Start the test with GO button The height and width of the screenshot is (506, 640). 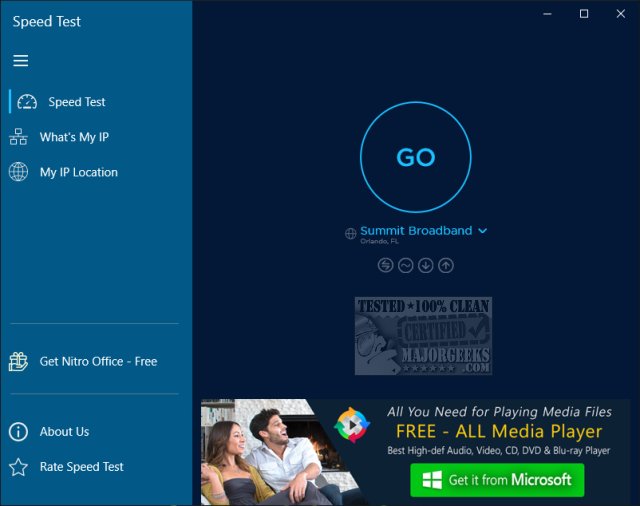(x=416, y=157)
